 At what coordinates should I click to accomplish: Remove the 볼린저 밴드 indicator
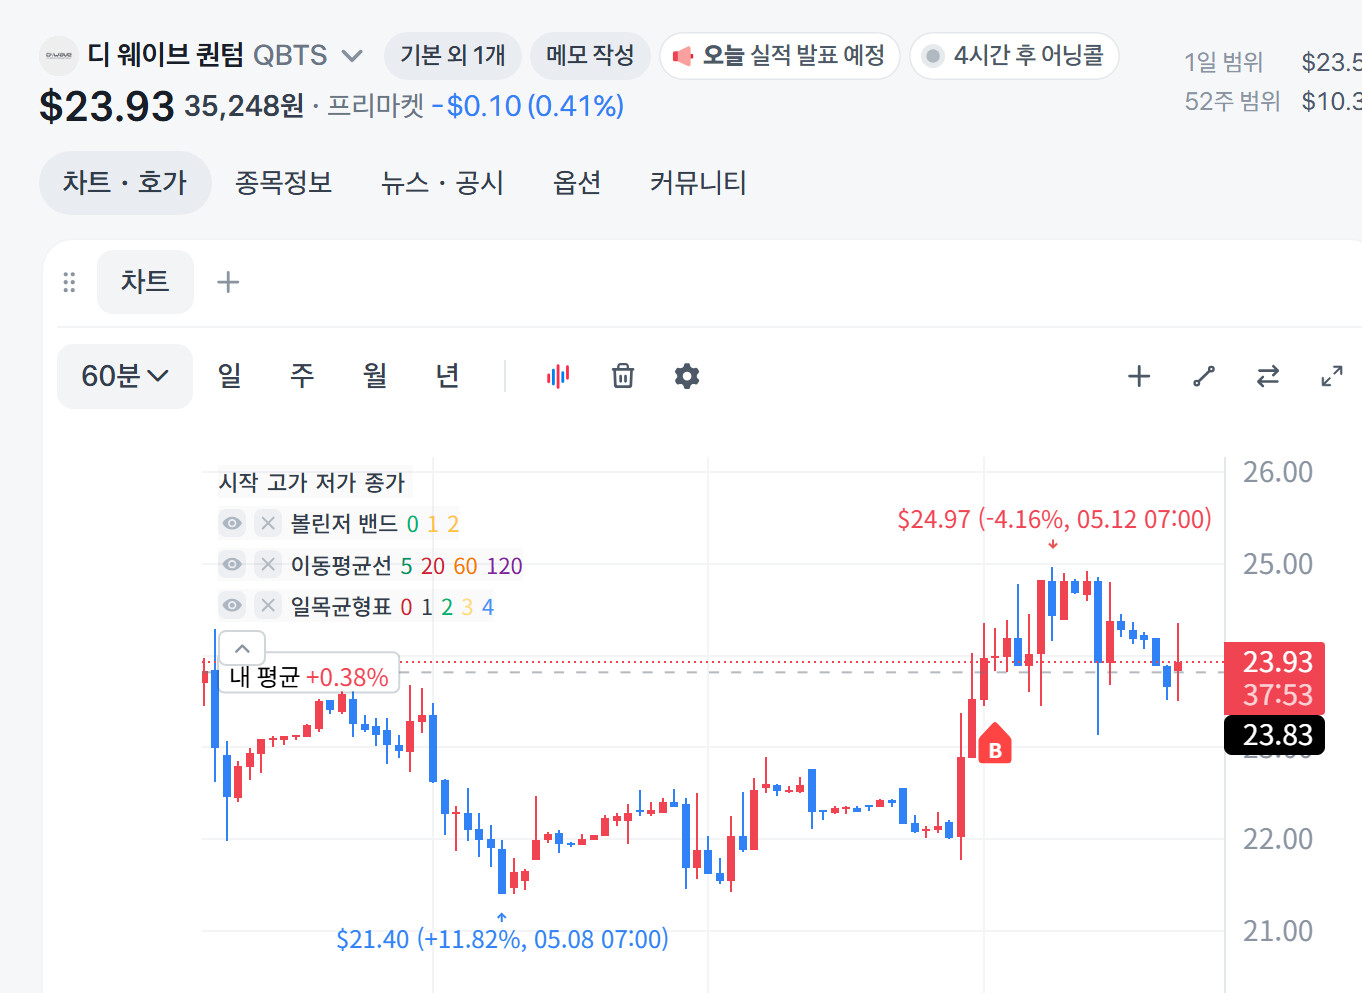click(268, 523)
